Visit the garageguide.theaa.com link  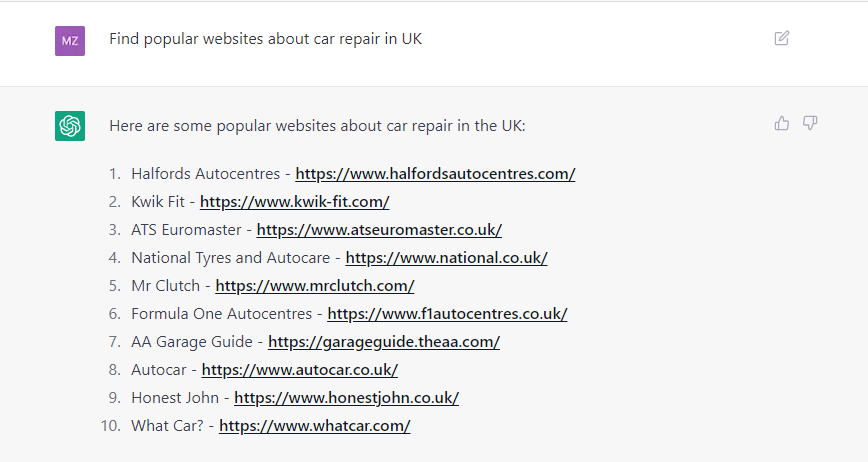point(384,342)
